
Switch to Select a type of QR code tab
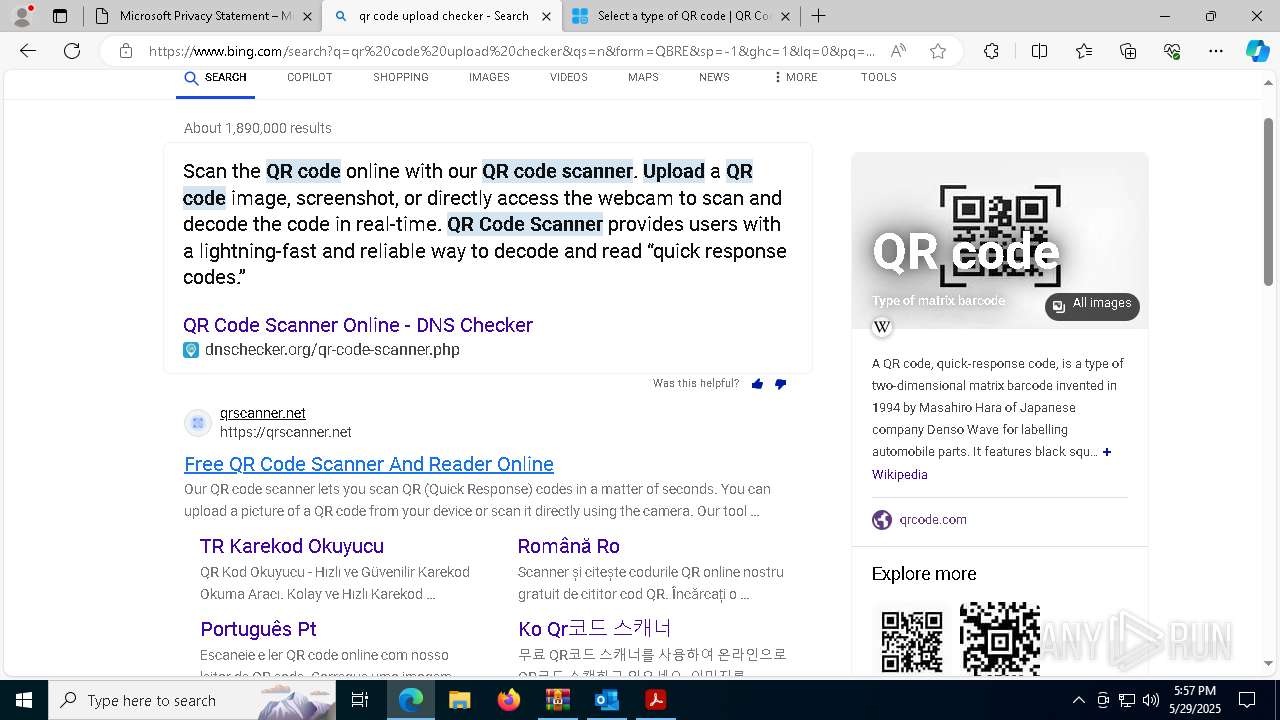click(x=682, y=16)
